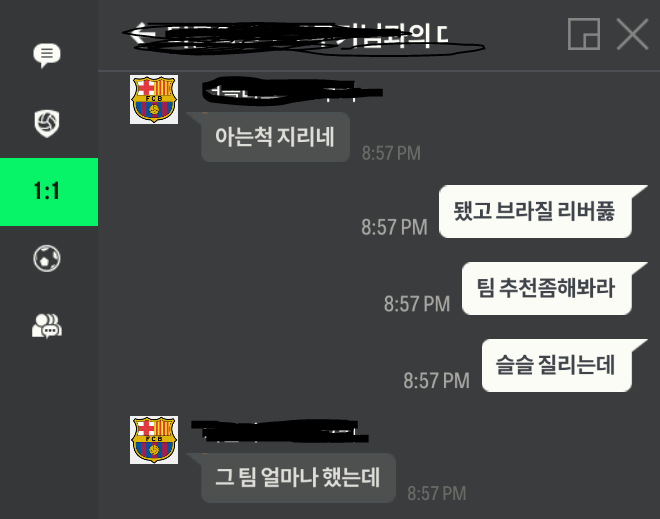This screenshot has width=660, height=519.
Task: Open the club shield soccer icon
Action: click(47, 123)
